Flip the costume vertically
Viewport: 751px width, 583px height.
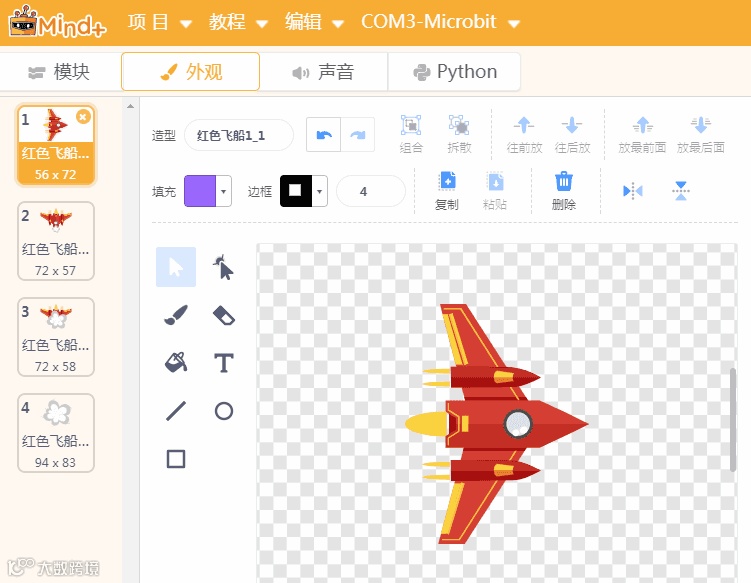(681, 191)
